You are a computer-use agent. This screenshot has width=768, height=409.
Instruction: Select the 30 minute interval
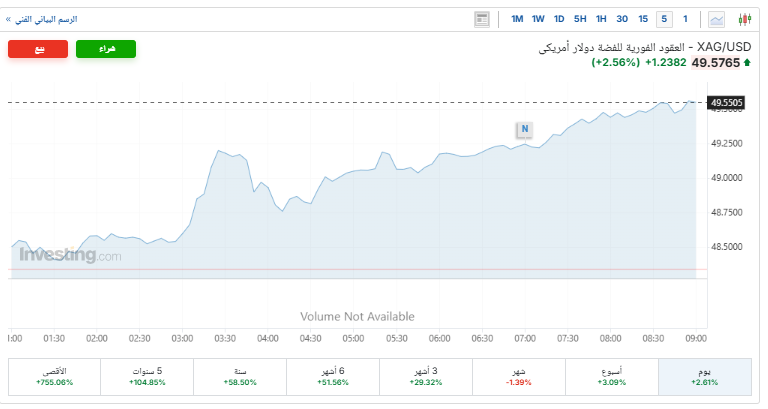[622, 19]
